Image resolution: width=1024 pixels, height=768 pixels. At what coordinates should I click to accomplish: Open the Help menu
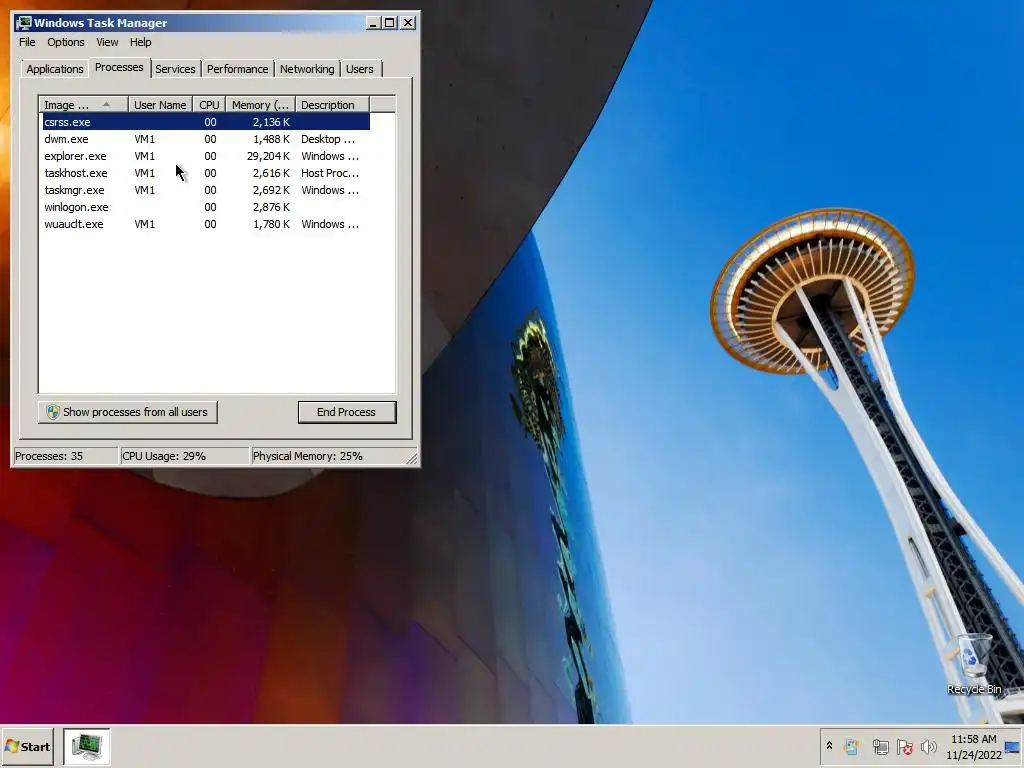pyautogui.click(x=140, y=42)
